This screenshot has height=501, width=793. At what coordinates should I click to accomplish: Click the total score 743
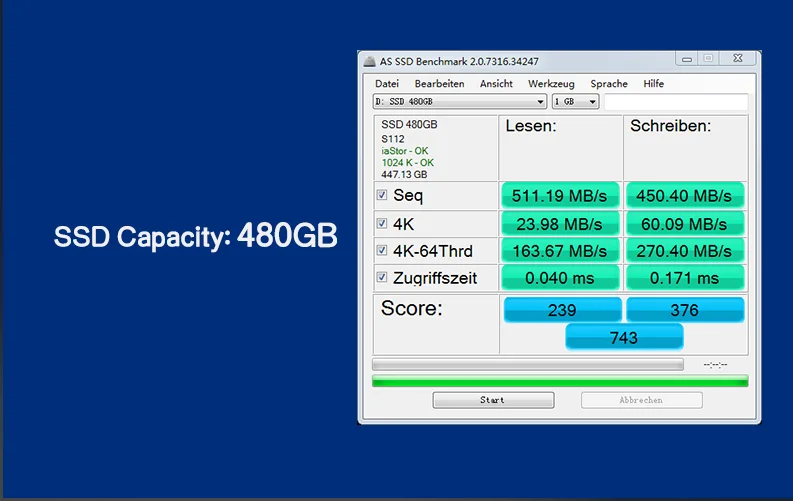click(624, 337)
